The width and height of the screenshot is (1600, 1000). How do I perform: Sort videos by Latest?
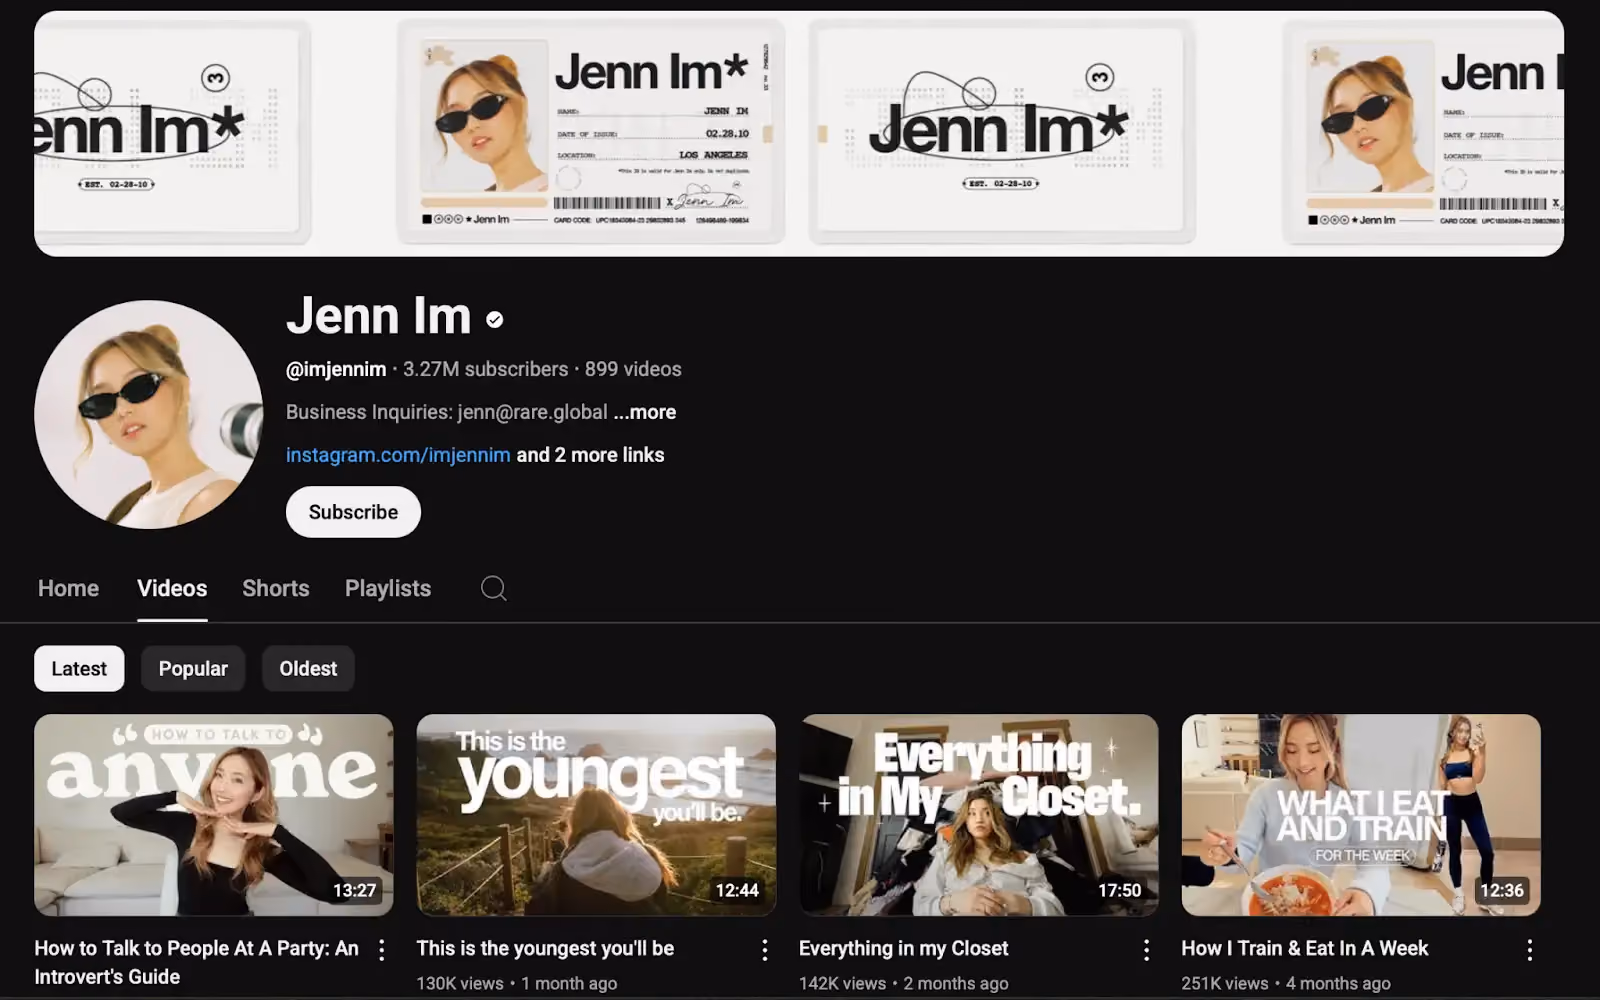point(79,668)
